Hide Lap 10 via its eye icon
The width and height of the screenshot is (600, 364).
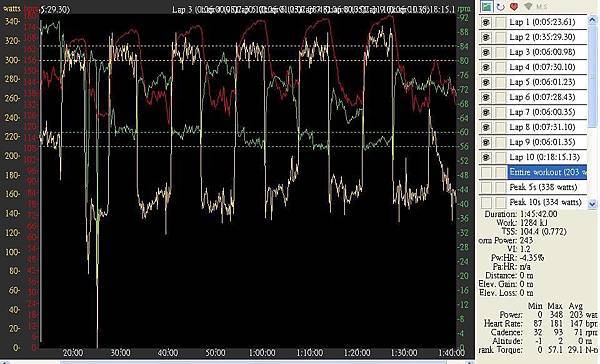coord(486,157)
